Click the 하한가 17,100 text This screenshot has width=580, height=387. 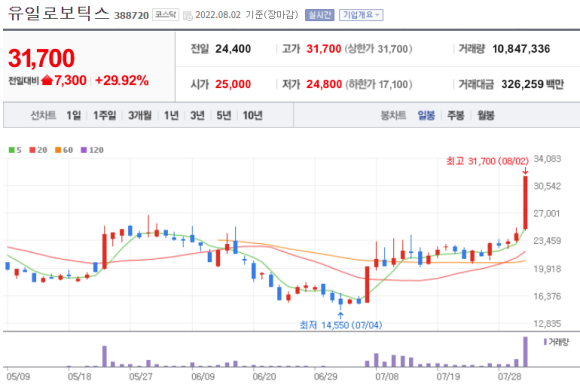378,84
